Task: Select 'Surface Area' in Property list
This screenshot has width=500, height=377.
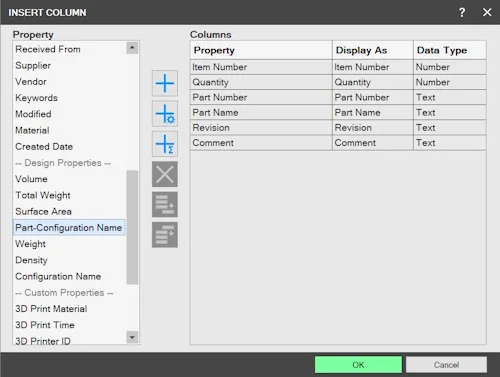Action: click(69, 212)
